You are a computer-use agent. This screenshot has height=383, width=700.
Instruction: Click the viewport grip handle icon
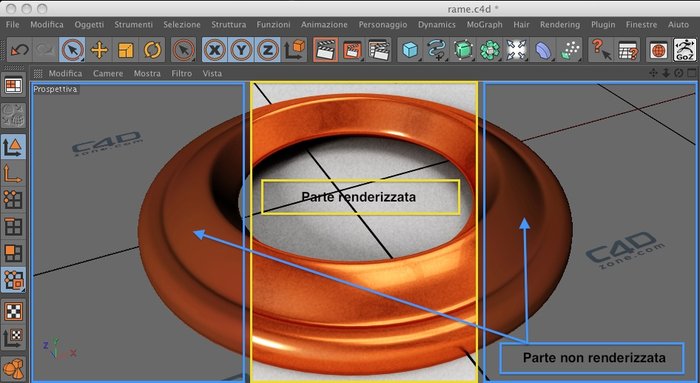[x=38, y=73]
